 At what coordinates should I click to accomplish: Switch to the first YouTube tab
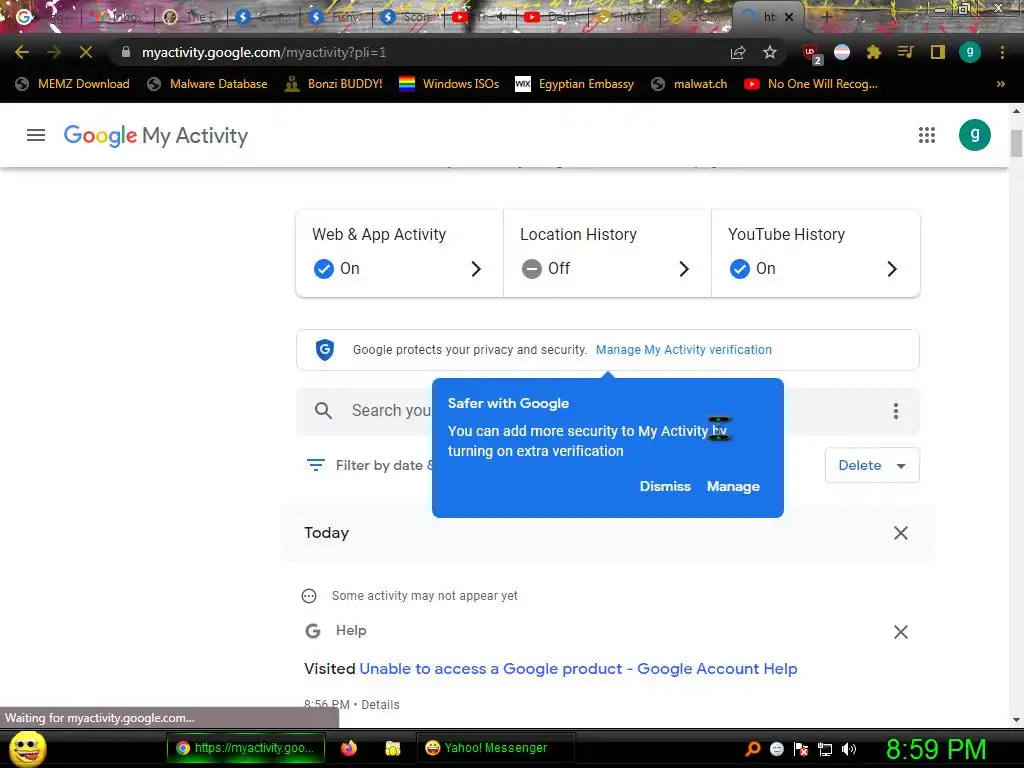pos(479,17)
